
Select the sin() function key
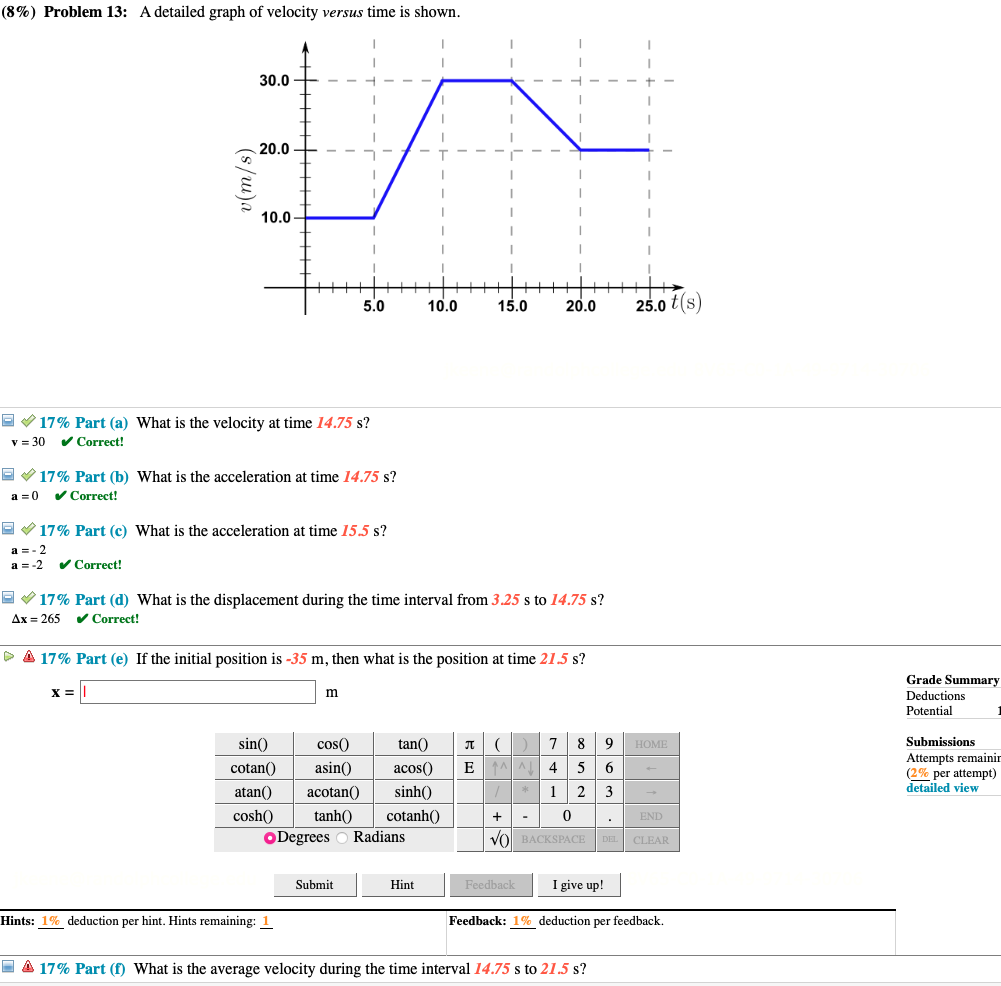(x=252, y=744)
